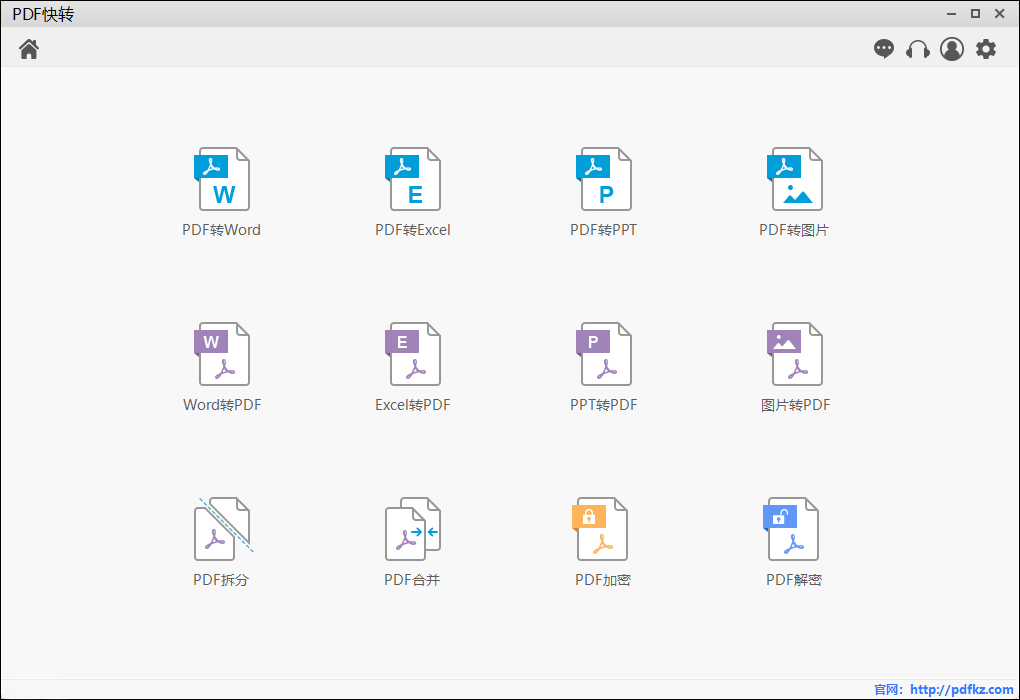The image size is (1020, 700).
Task: Select the PDF转Excel converter icon
Action: (413, 180)
